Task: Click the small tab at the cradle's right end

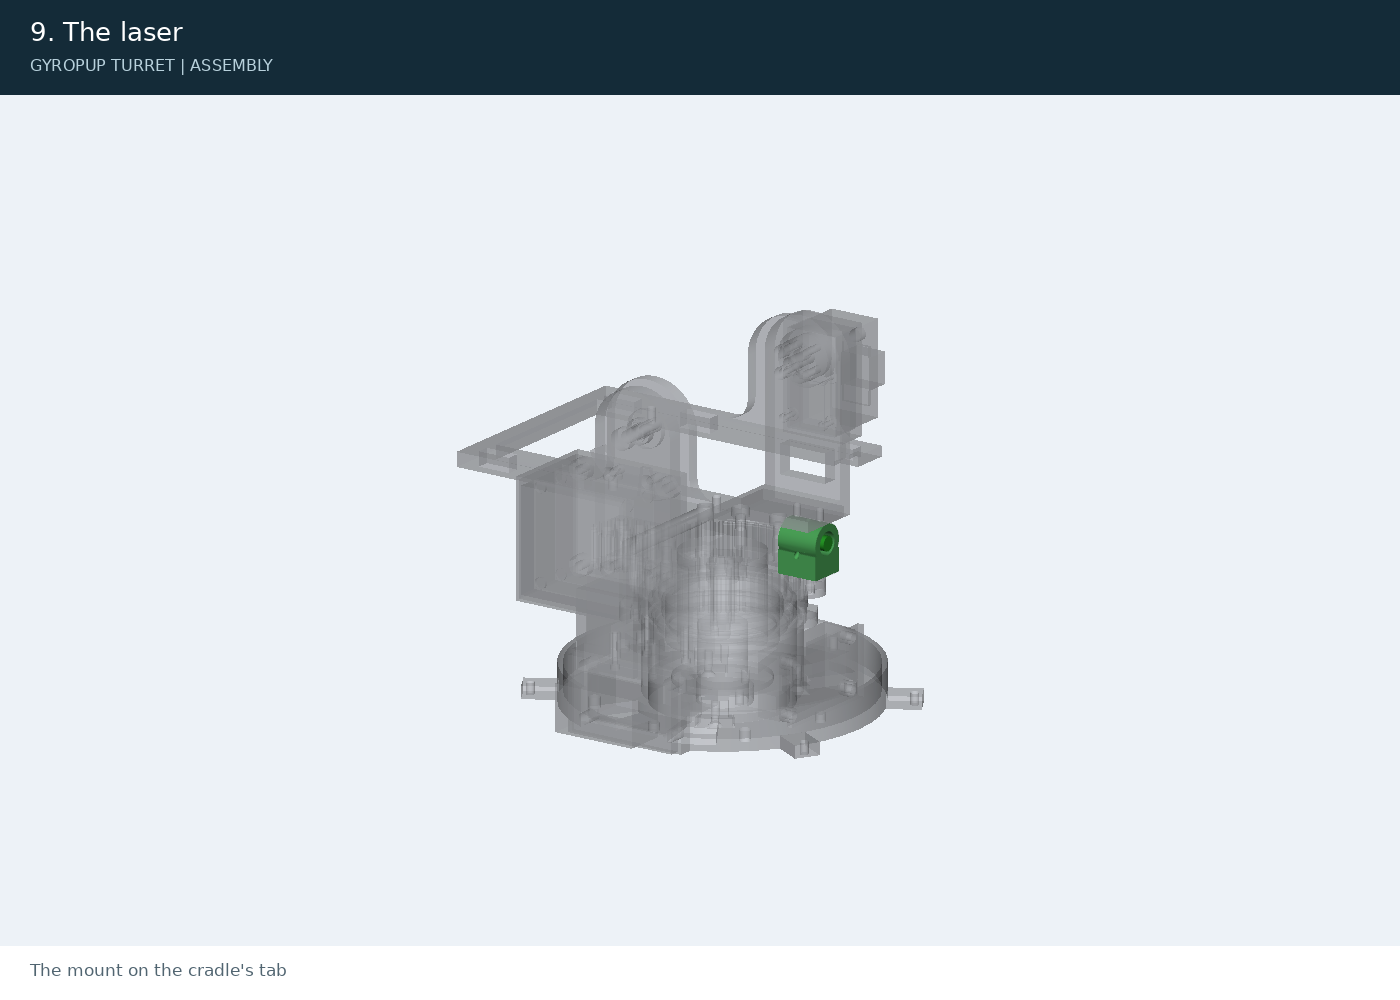Action: [865, 453]
